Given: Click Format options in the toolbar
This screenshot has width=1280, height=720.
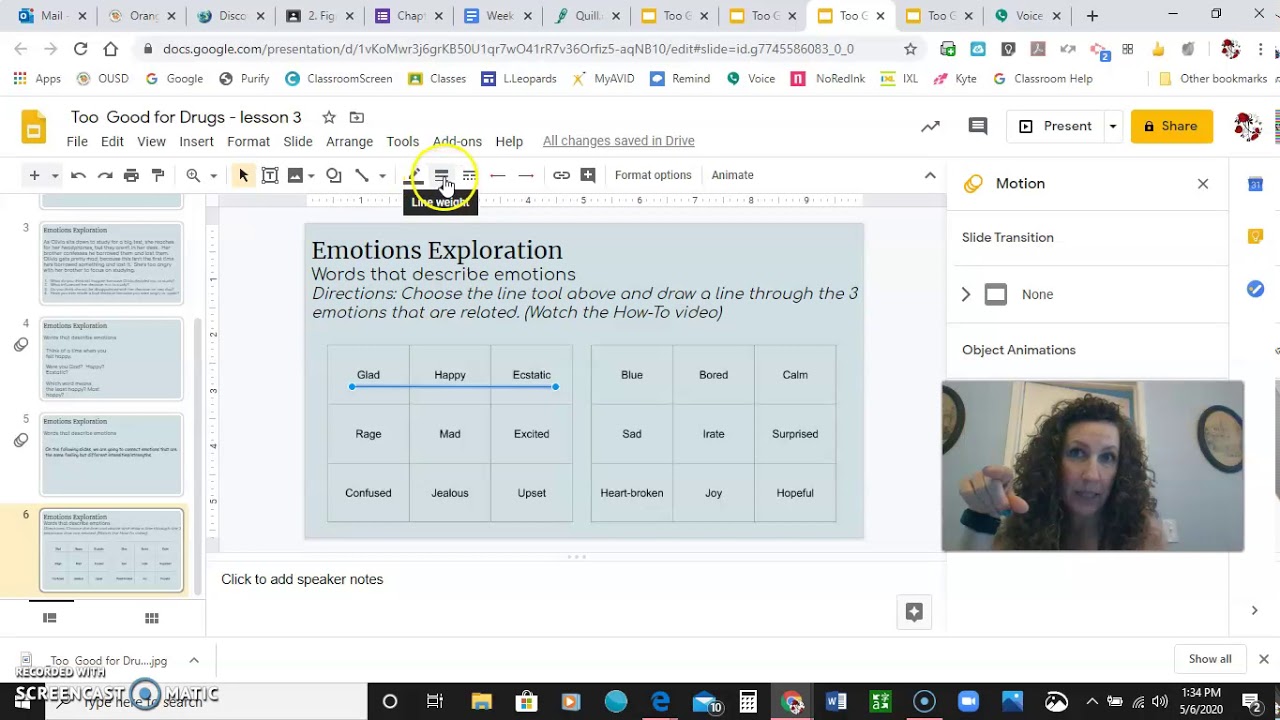Looking at the screenshot, I should pyautogui.click(x=653, y=175).
